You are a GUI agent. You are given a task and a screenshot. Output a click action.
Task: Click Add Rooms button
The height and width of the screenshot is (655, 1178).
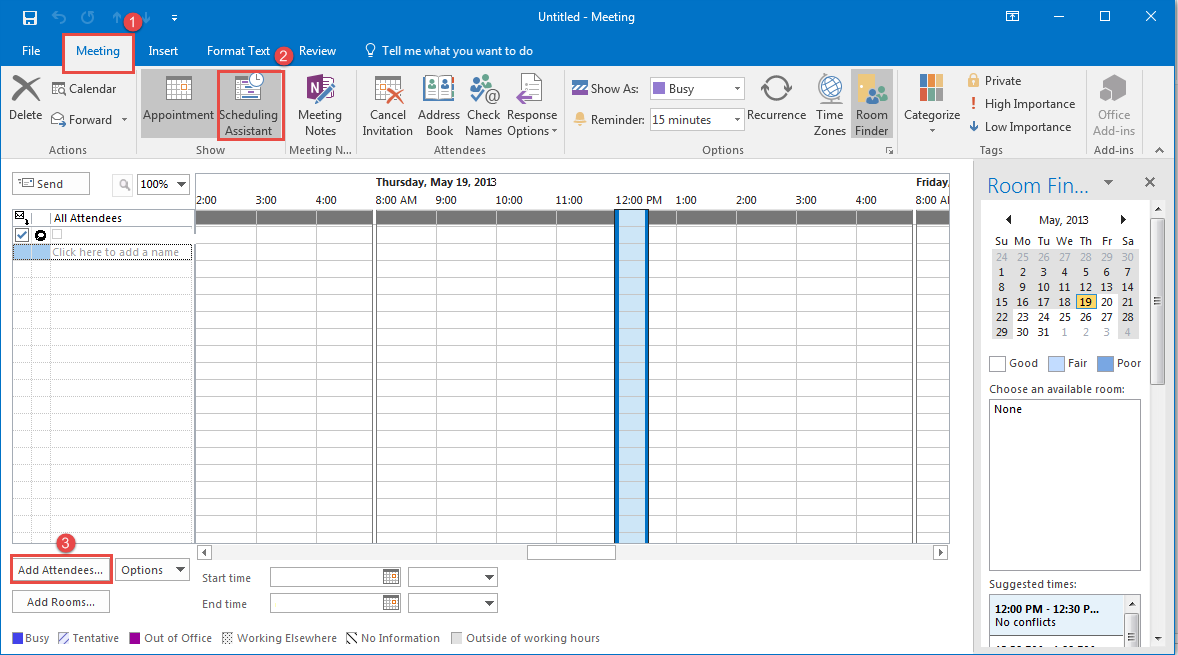point(61,602)
